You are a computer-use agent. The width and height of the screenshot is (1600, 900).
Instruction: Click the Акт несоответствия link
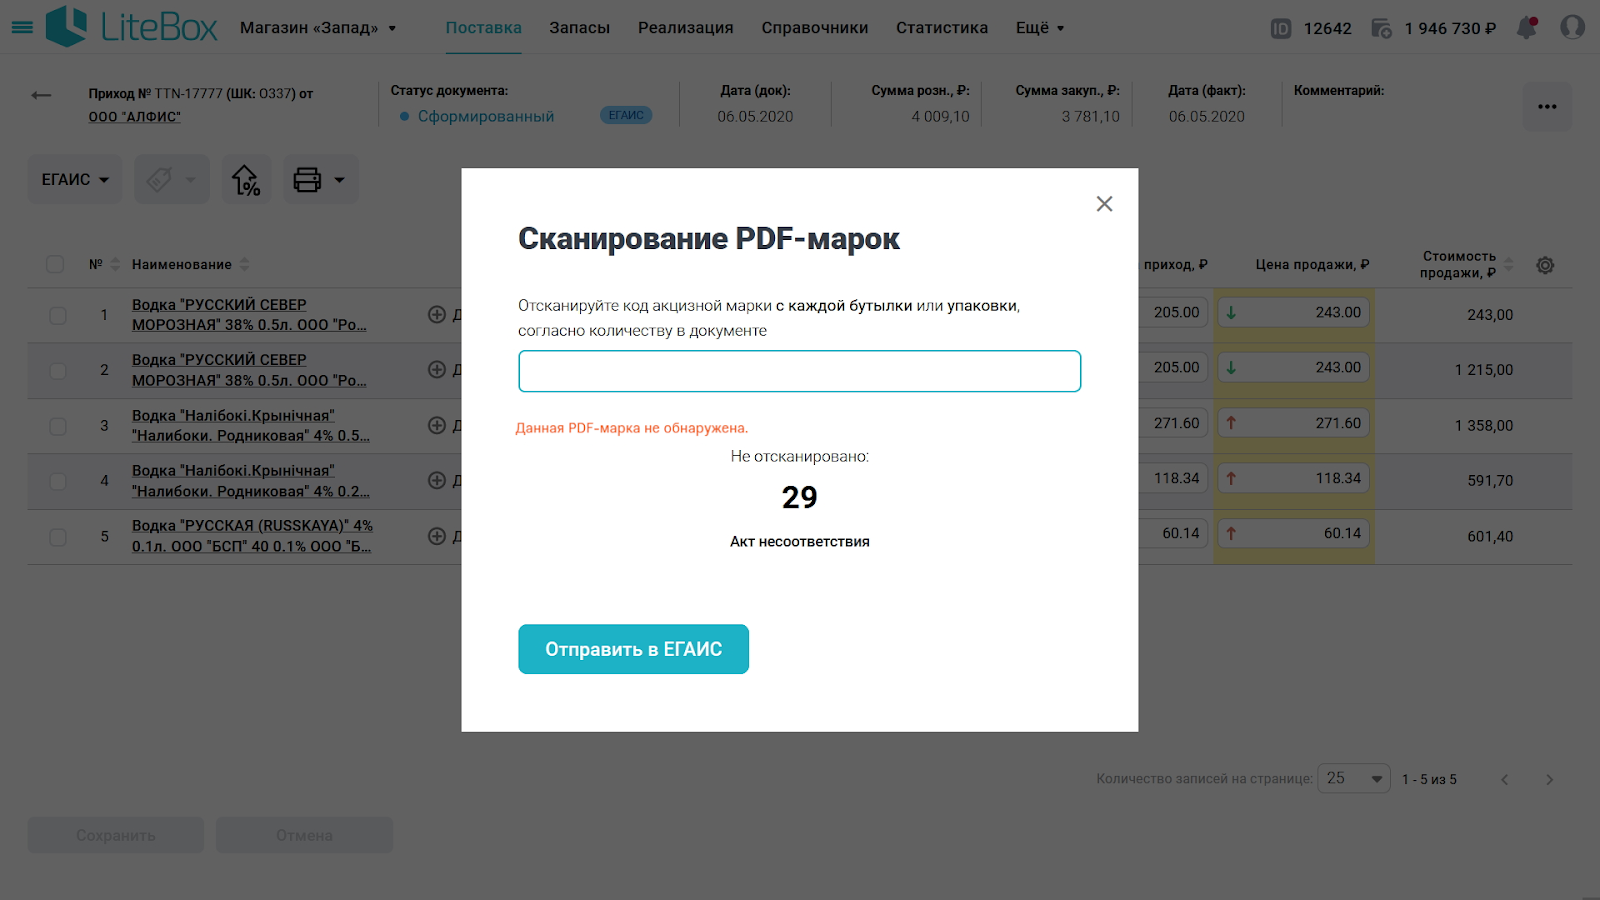click(x=800, y=542)
